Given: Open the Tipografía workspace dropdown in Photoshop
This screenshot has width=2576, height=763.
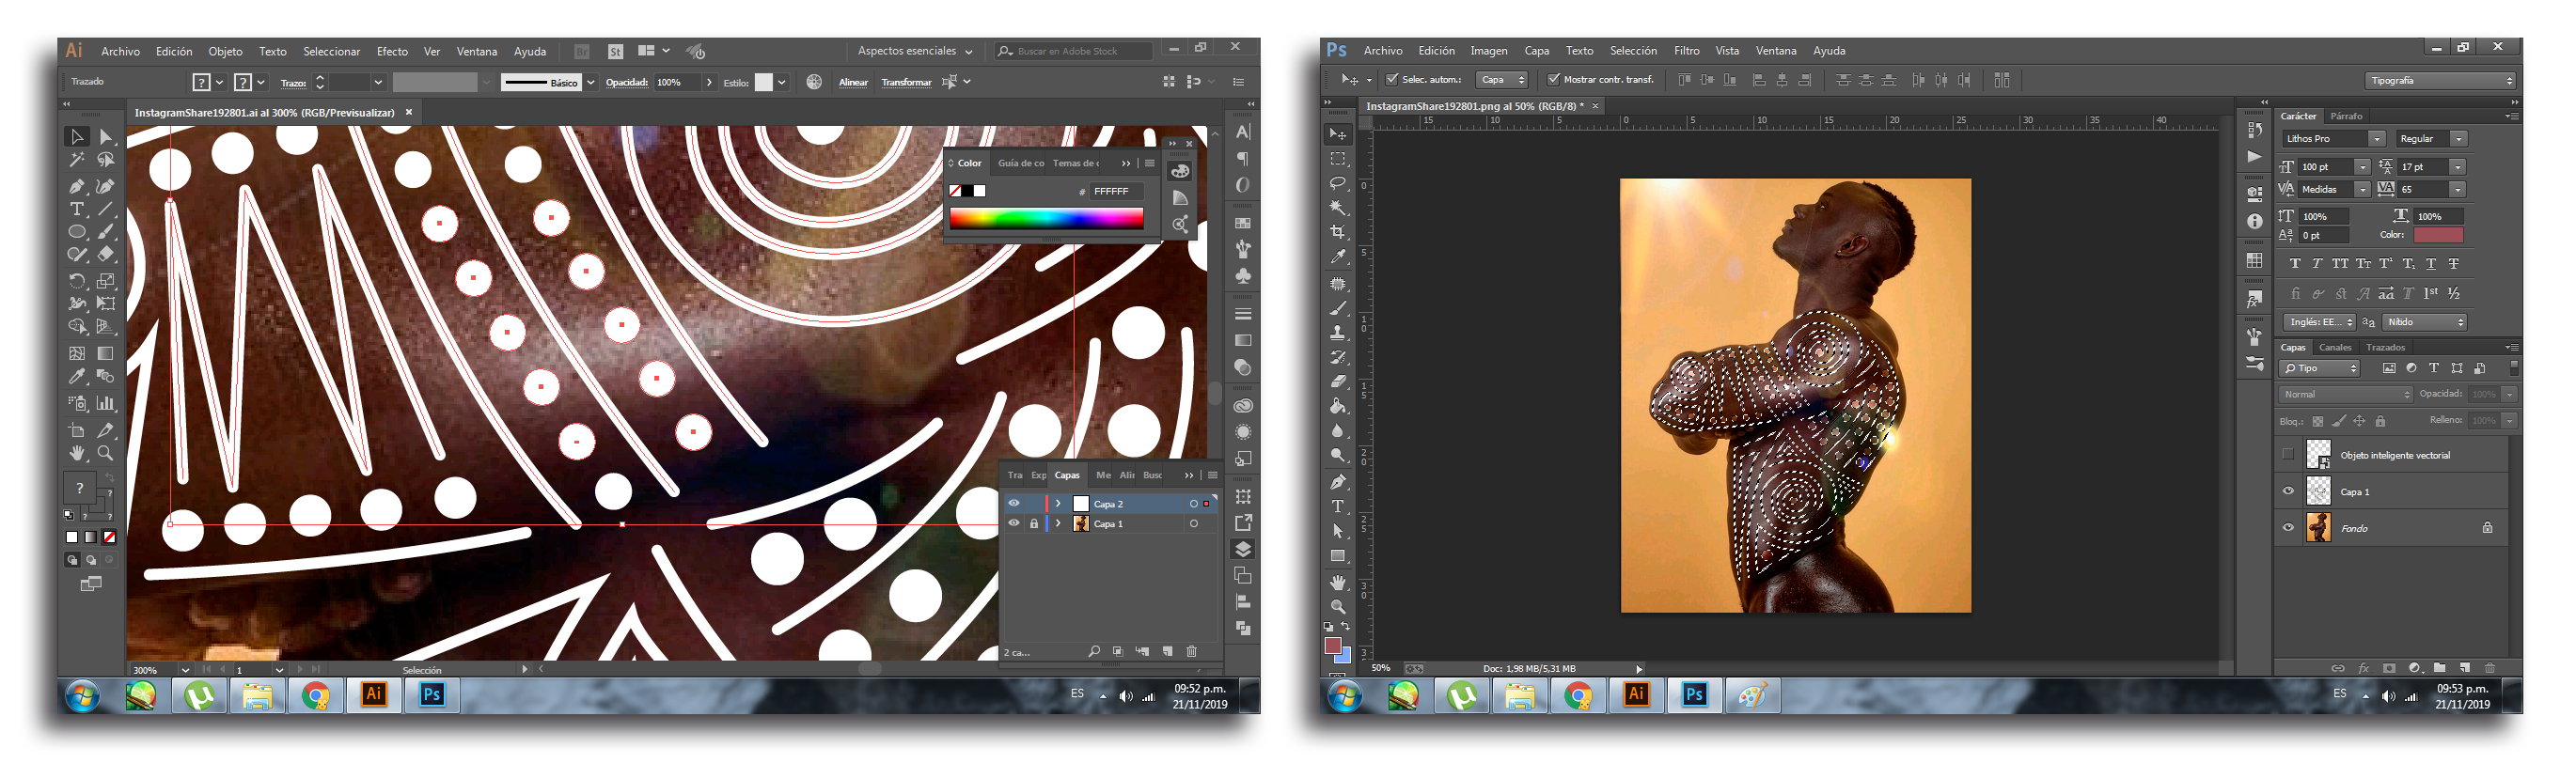Looking at the screenshot, I should [x=2440, y=81].
